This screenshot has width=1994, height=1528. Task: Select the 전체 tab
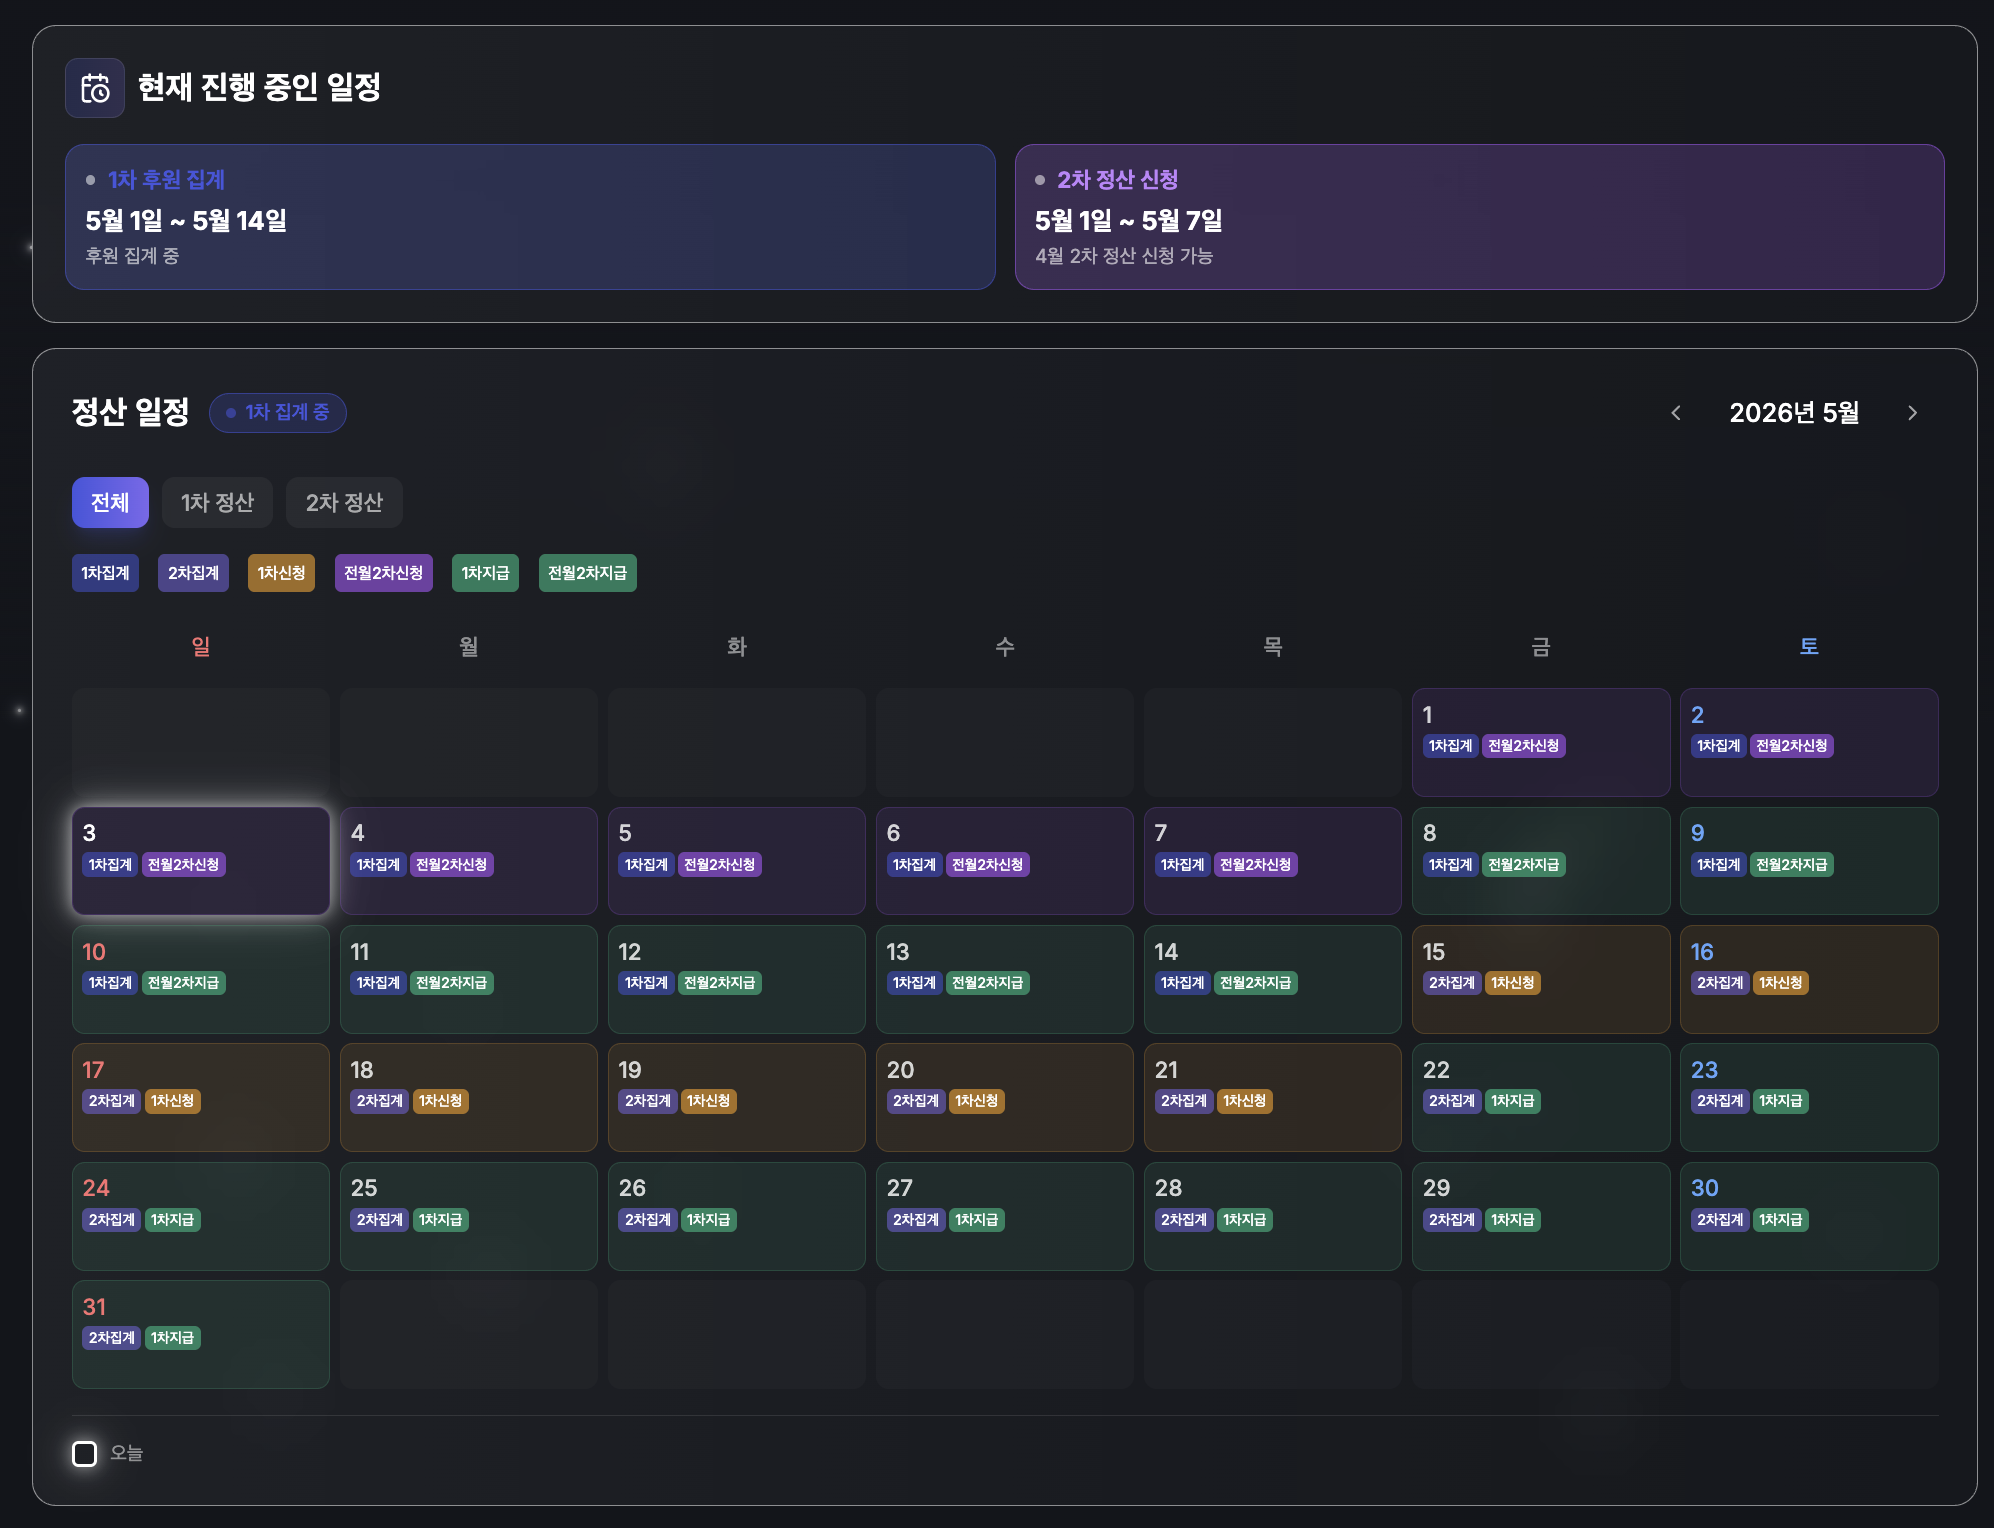click(x=110, y=502)
